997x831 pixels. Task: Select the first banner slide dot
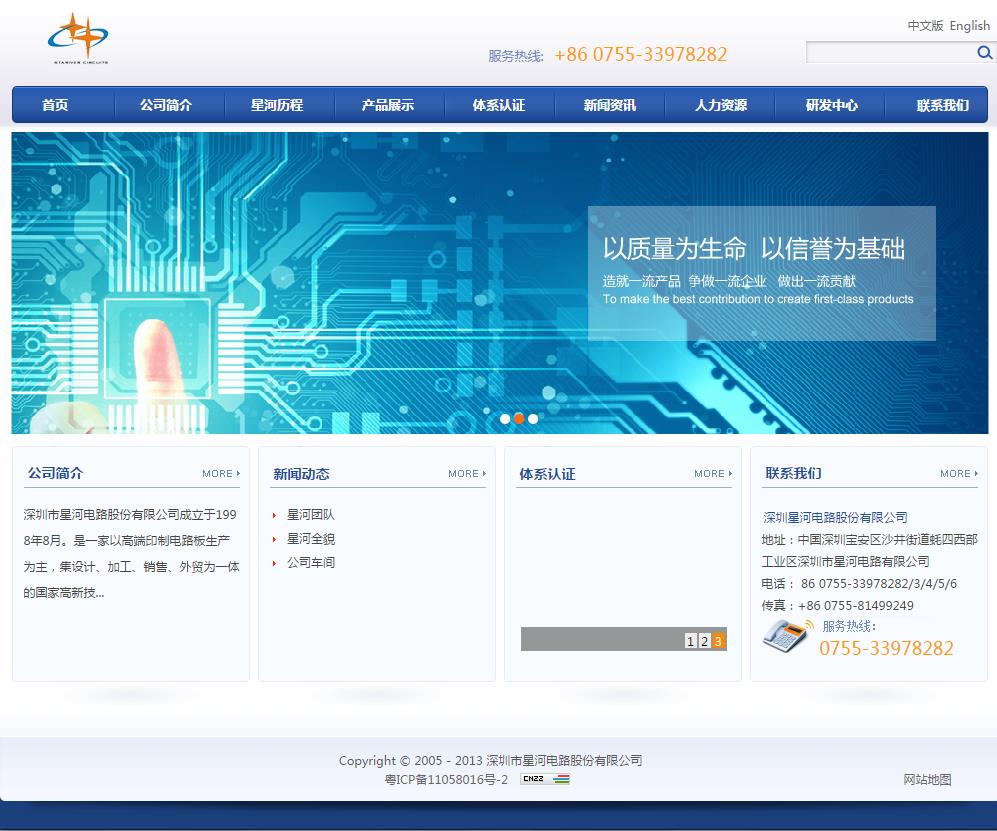[505, 419]
